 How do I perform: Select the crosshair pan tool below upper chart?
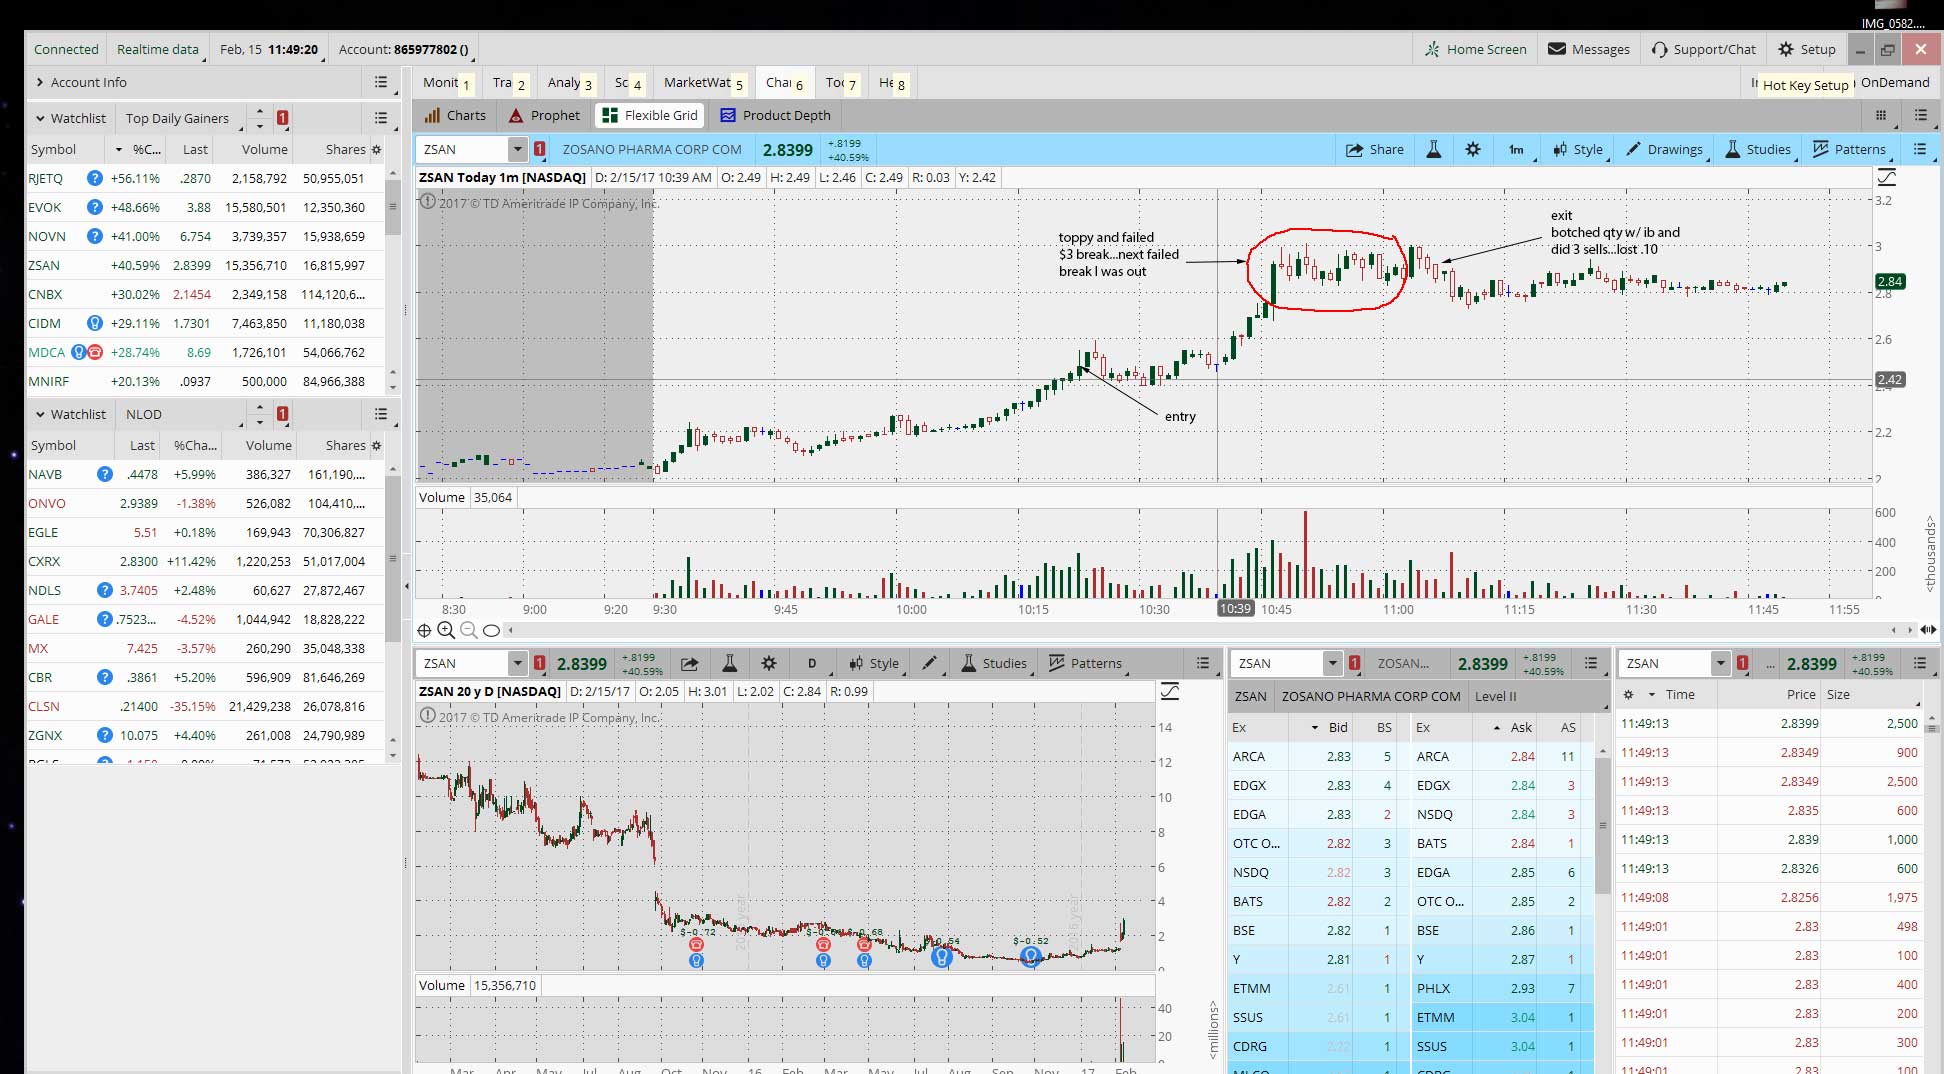(424, 630)
